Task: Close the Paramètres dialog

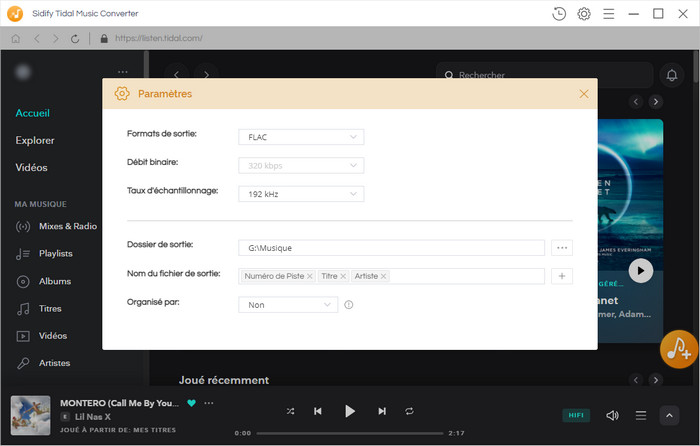Action: 584,94
